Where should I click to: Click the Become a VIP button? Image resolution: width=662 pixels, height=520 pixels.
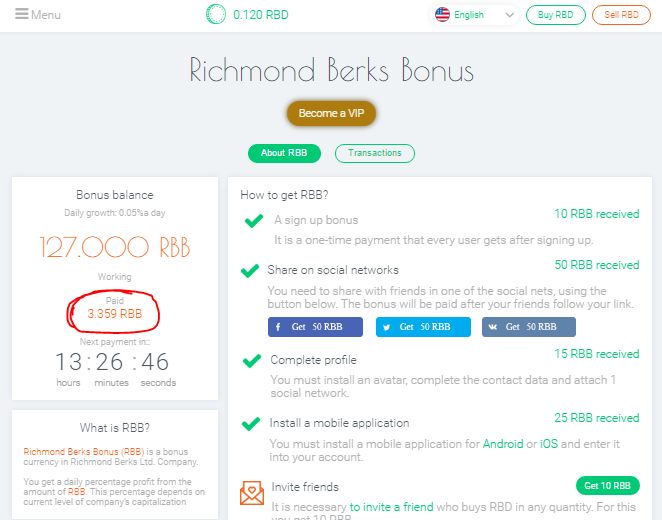click(331, 113)
